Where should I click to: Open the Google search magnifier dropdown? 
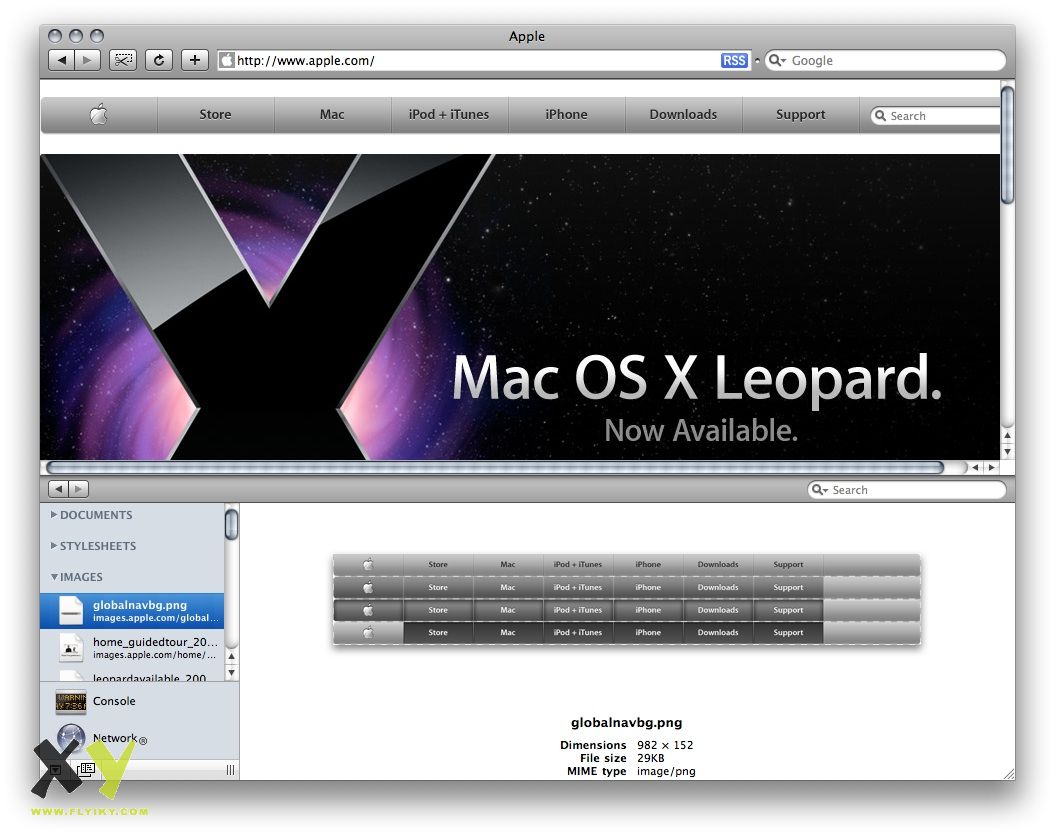point(777,61)
